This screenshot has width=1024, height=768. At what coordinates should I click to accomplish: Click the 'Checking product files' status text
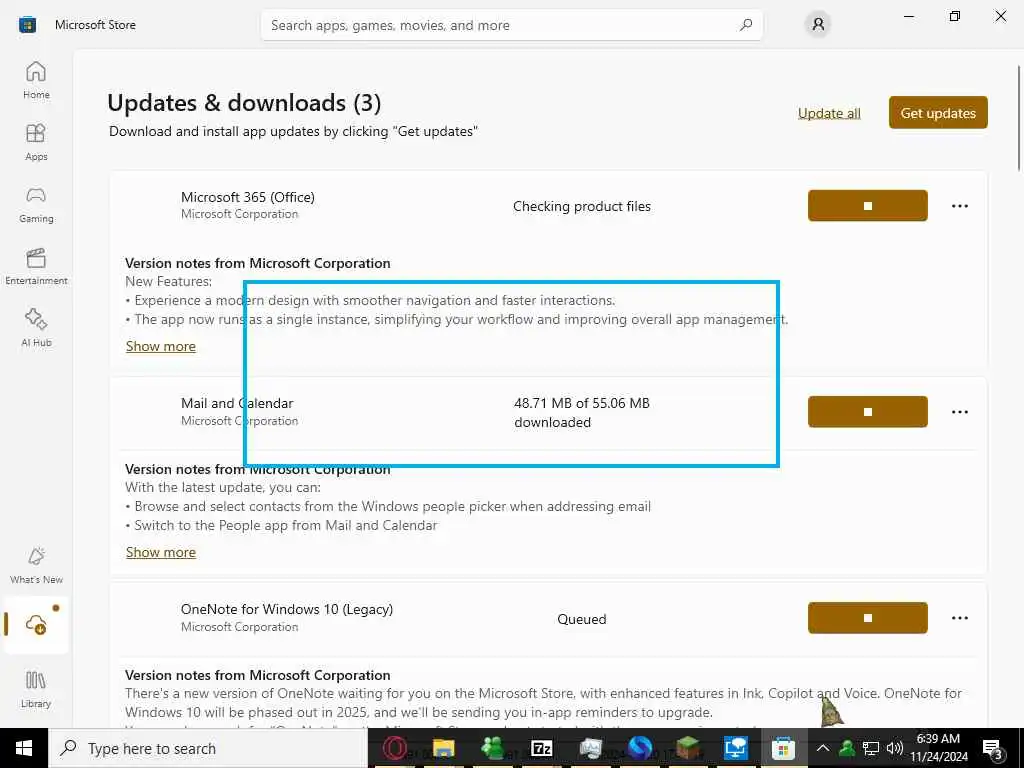pos(582,206)
